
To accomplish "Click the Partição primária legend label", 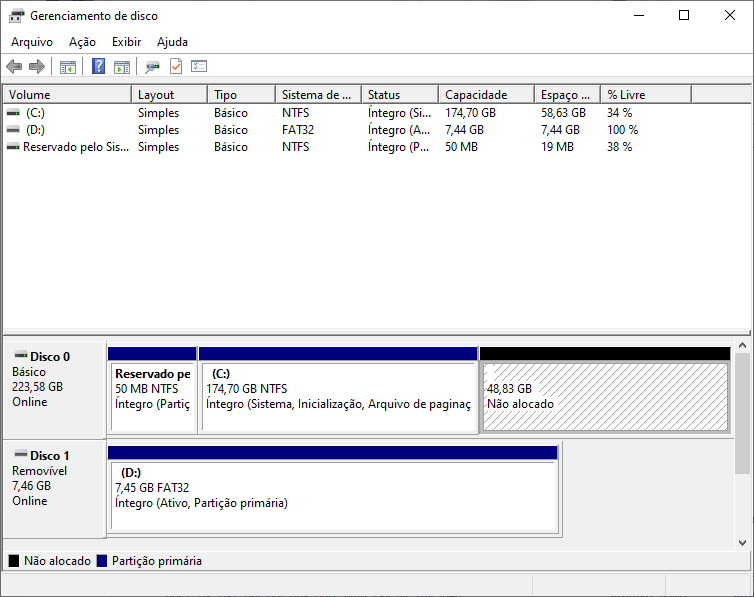I will tap(157, 560).
